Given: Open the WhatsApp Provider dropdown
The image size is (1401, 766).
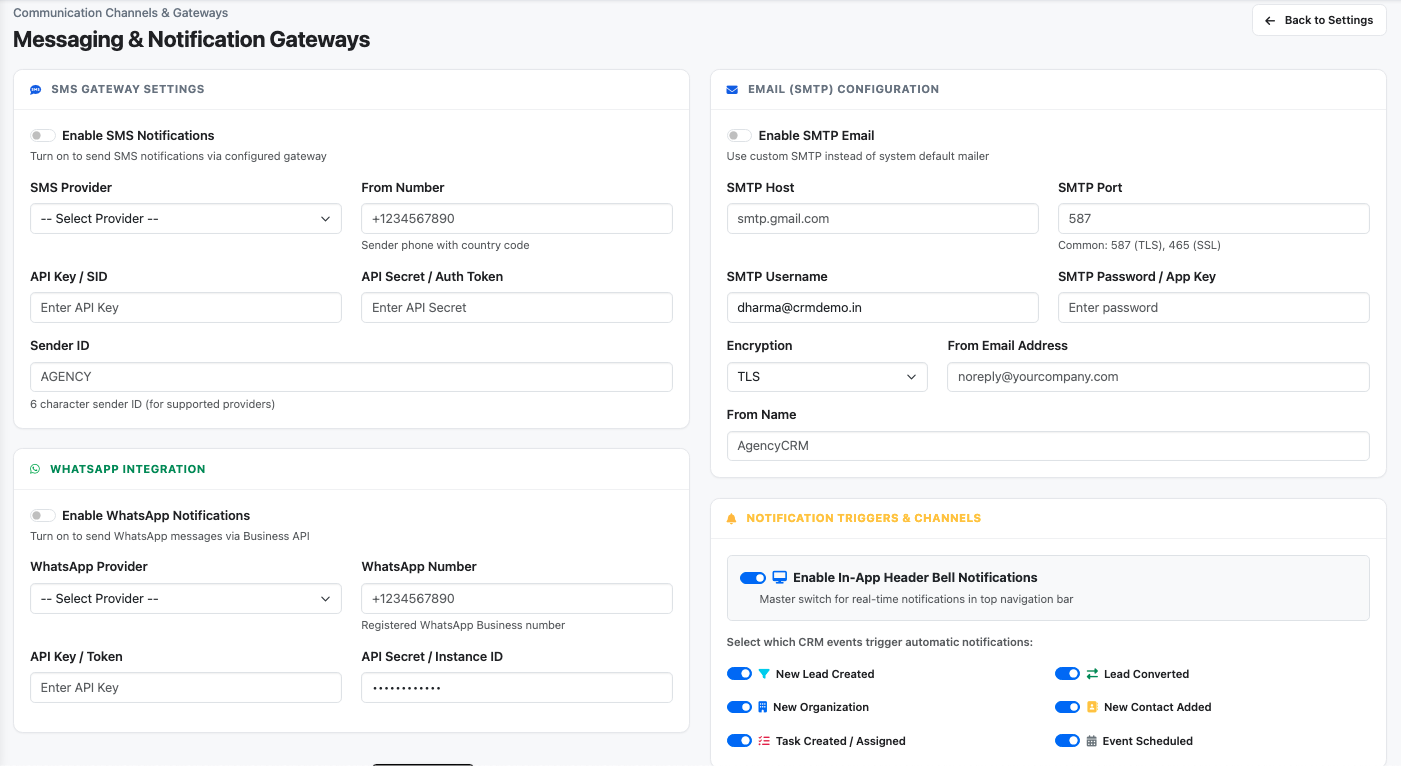Looking at the screenshot, I should (186, 599).
